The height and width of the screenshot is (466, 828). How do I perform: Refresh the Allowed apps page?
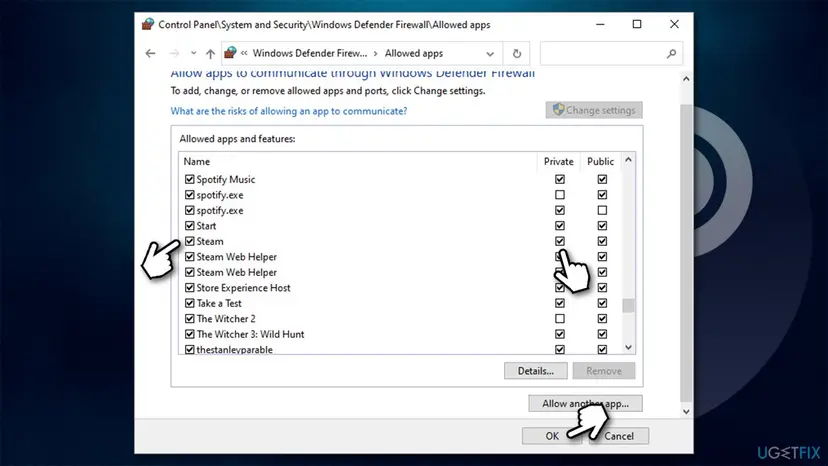[x=516, y=53]
